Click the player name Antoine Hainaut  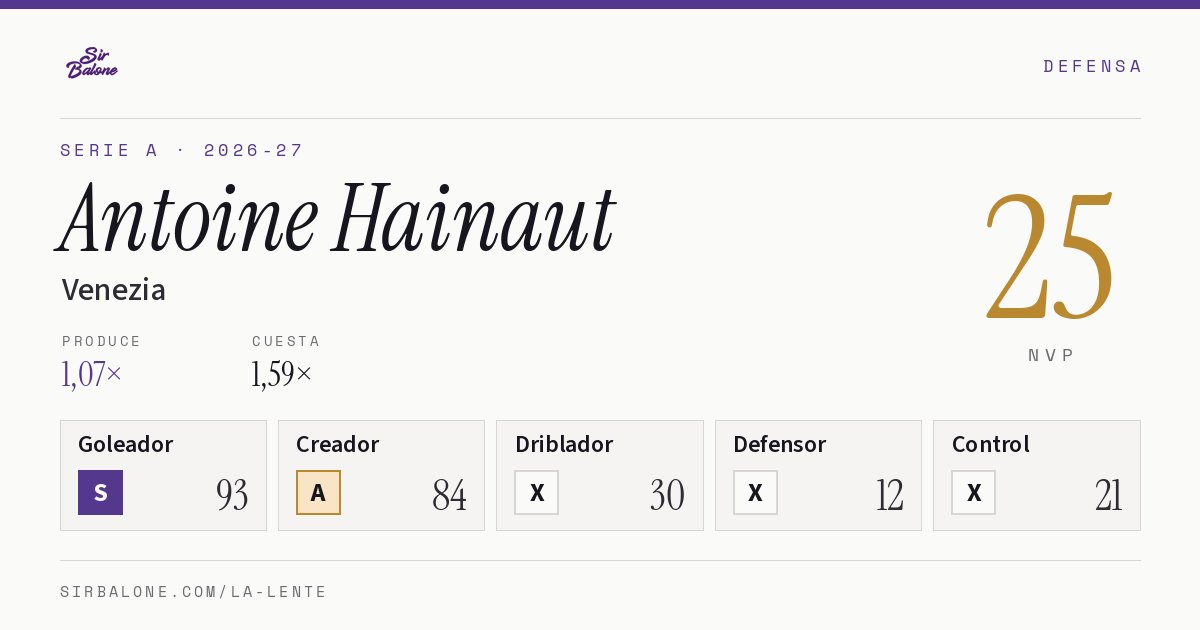coord(337,217)
